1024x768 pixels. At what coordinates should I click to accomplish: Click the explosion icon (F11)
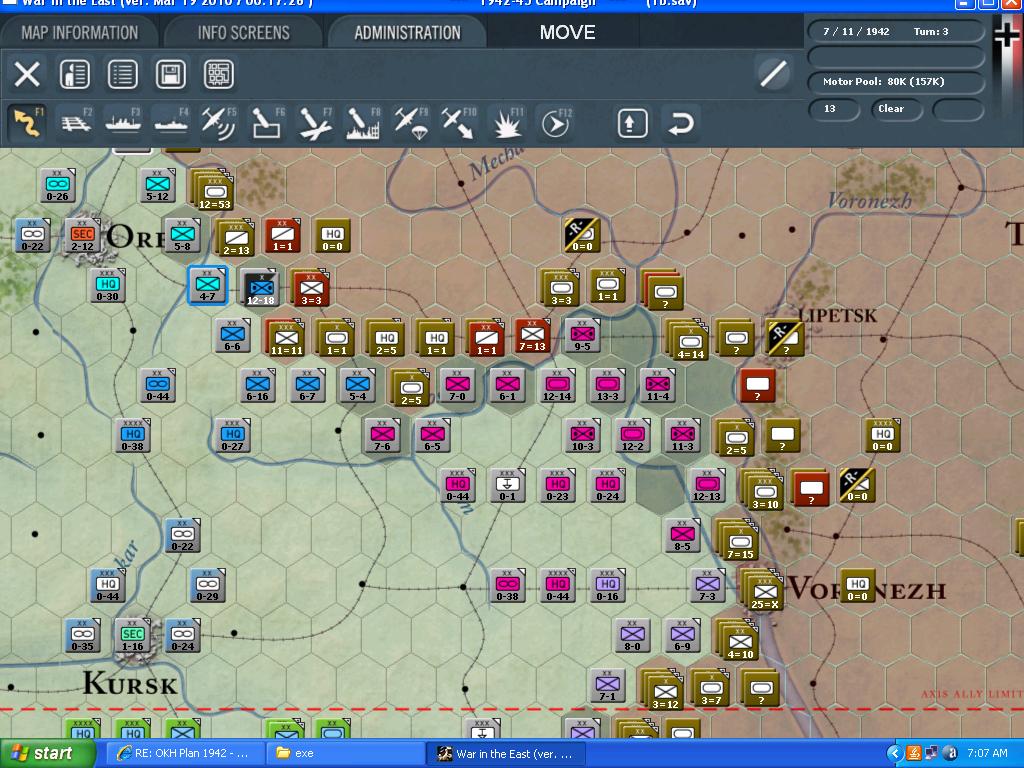[507, 123]
